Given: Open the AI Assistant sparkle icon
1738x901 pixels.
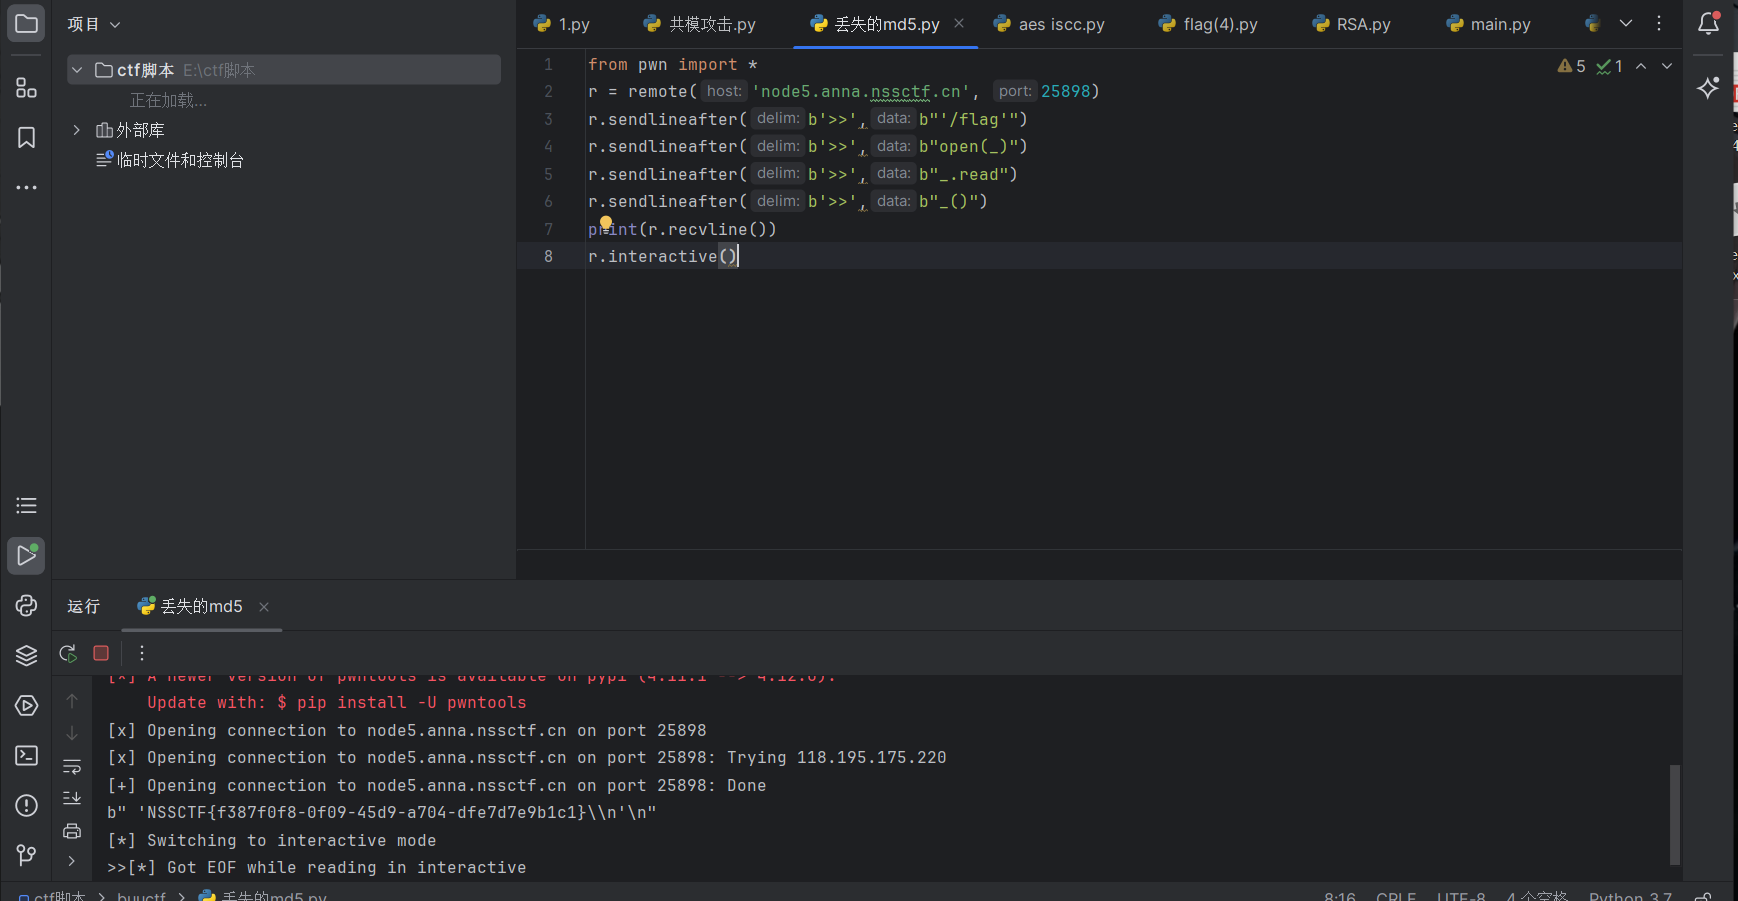Looking at the screenshot, I should tap(1709, 88).
